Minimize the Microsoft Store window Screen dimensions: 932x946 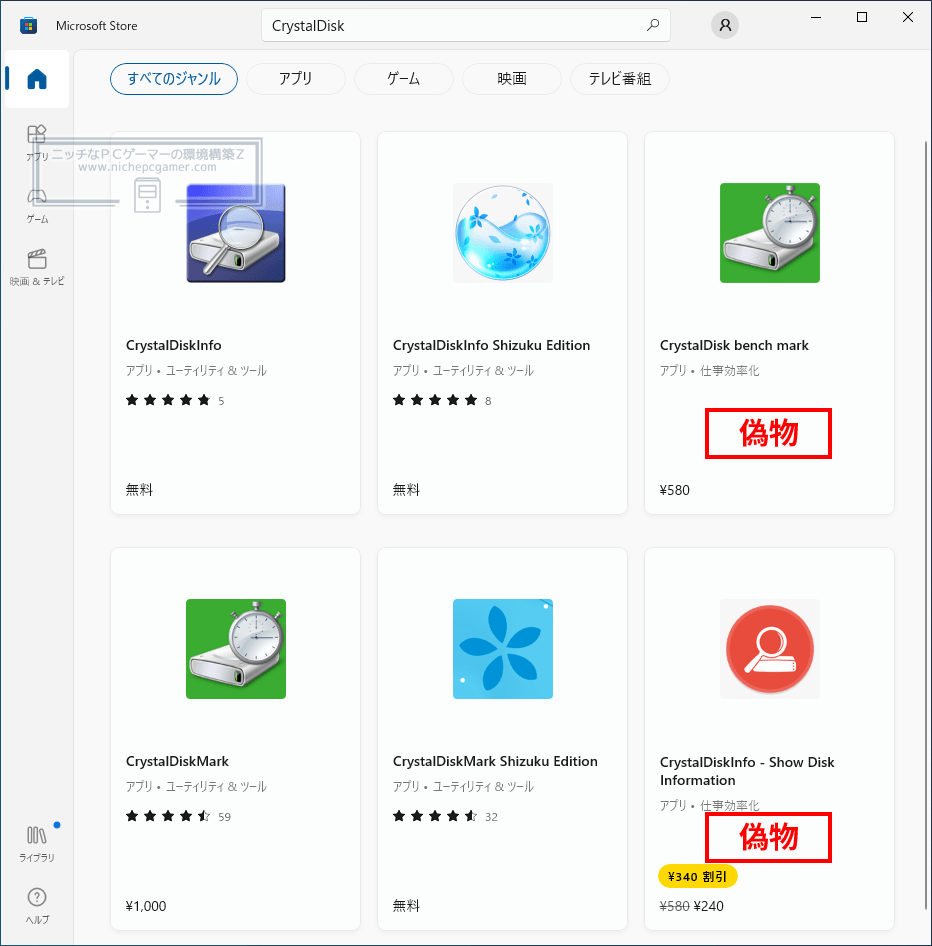(x=816, y=17)
